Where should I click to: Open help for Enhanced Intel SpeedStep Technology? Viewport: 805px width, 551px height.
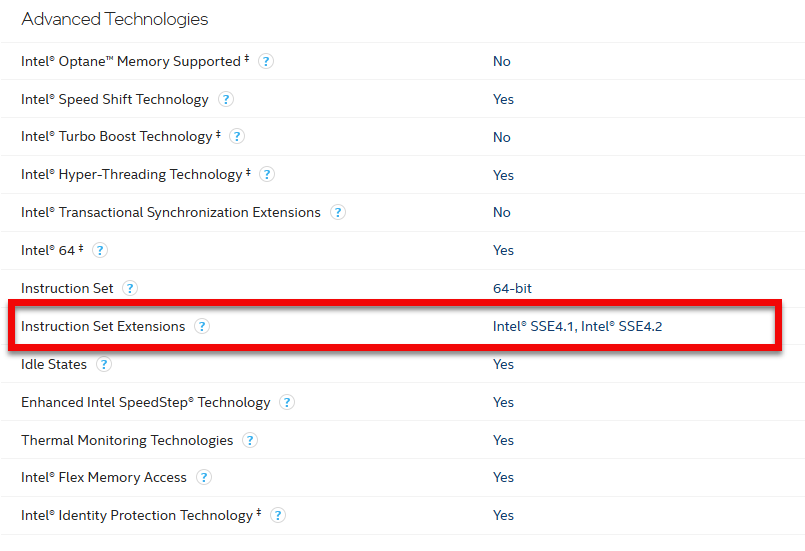pos(287,402)
